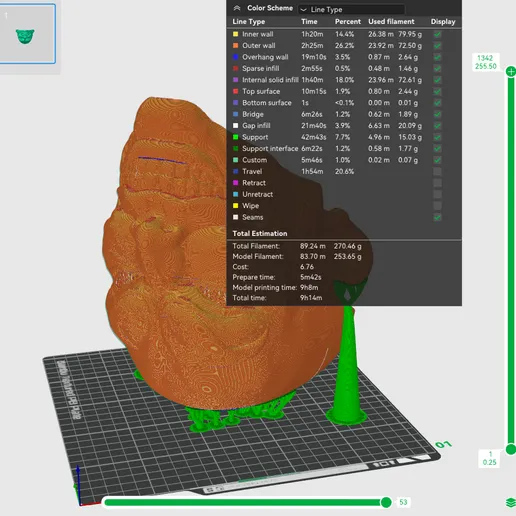Click the Percent column header
Screen dimensions: 516x516
tap(348, 21)
